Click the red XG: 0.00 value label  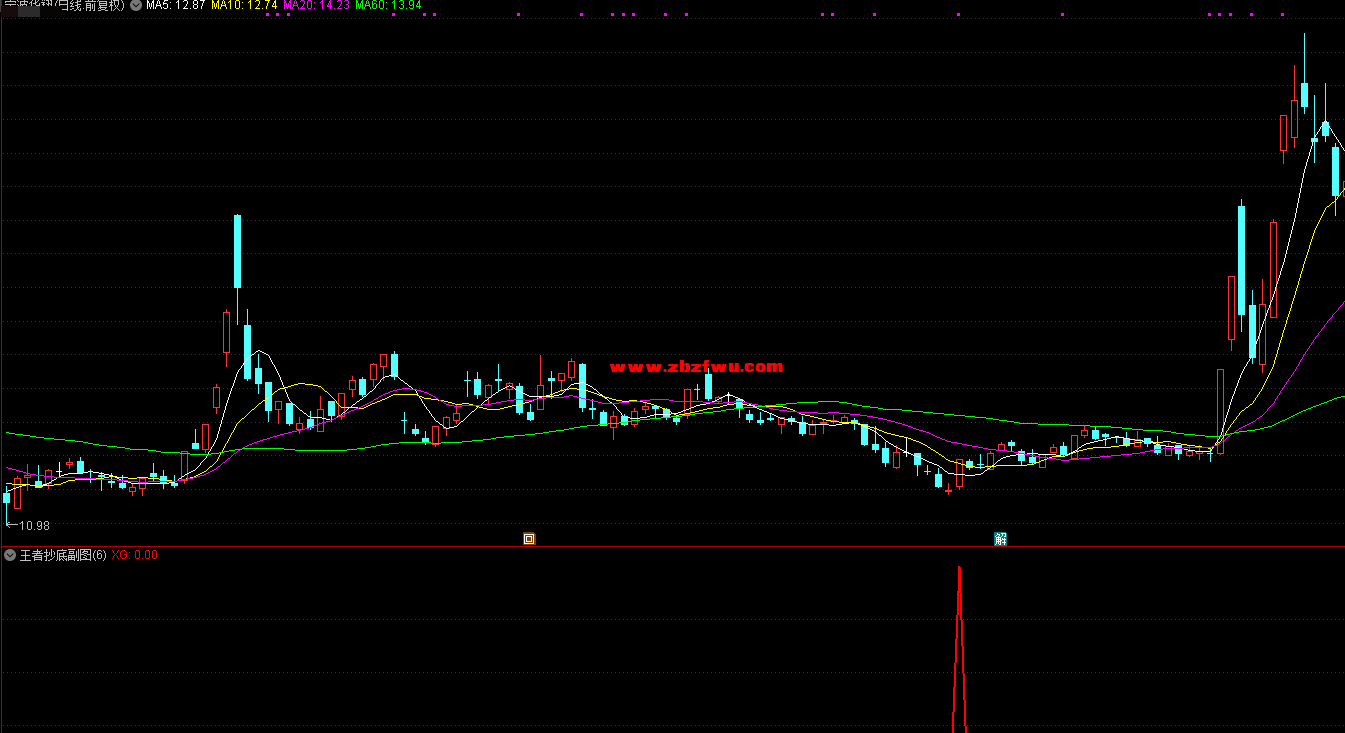pos(134,555)
